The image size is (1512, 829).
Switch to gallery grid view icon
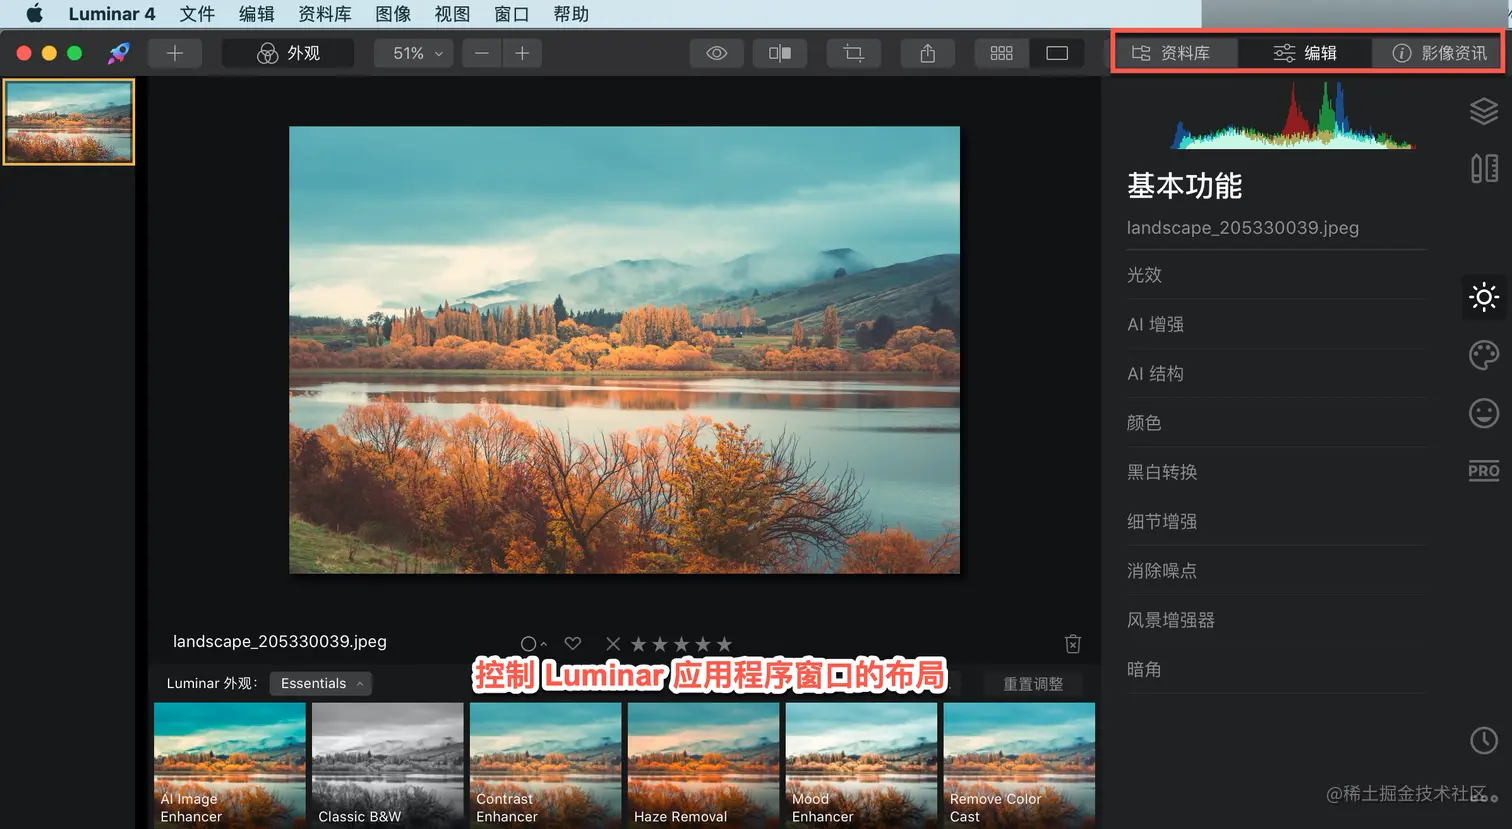tap(1001, 53)
